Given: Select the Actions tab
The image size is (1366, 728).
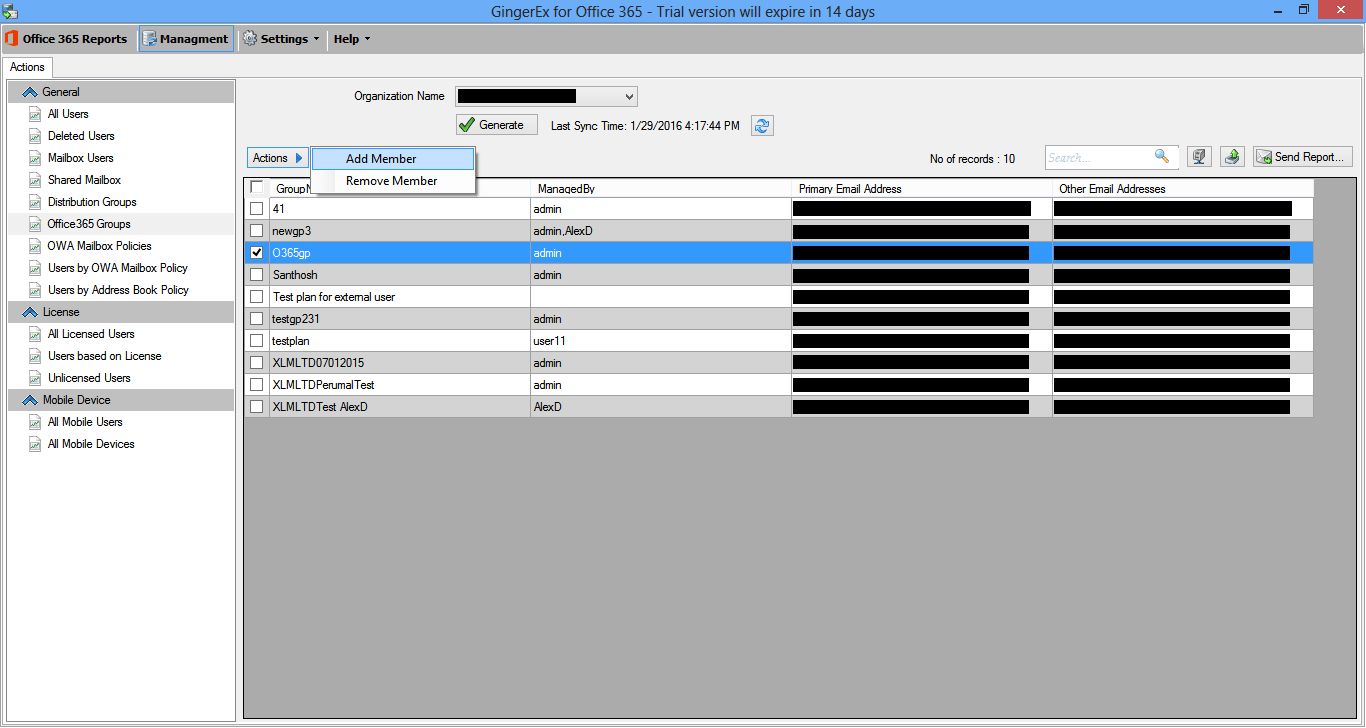Looking at the screenshot, I should (x=27, y=67).
